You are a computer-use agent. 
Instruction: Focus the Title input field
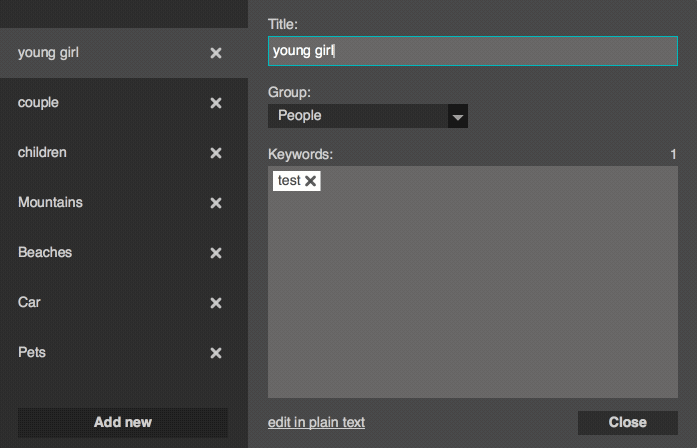pos(473,51)
